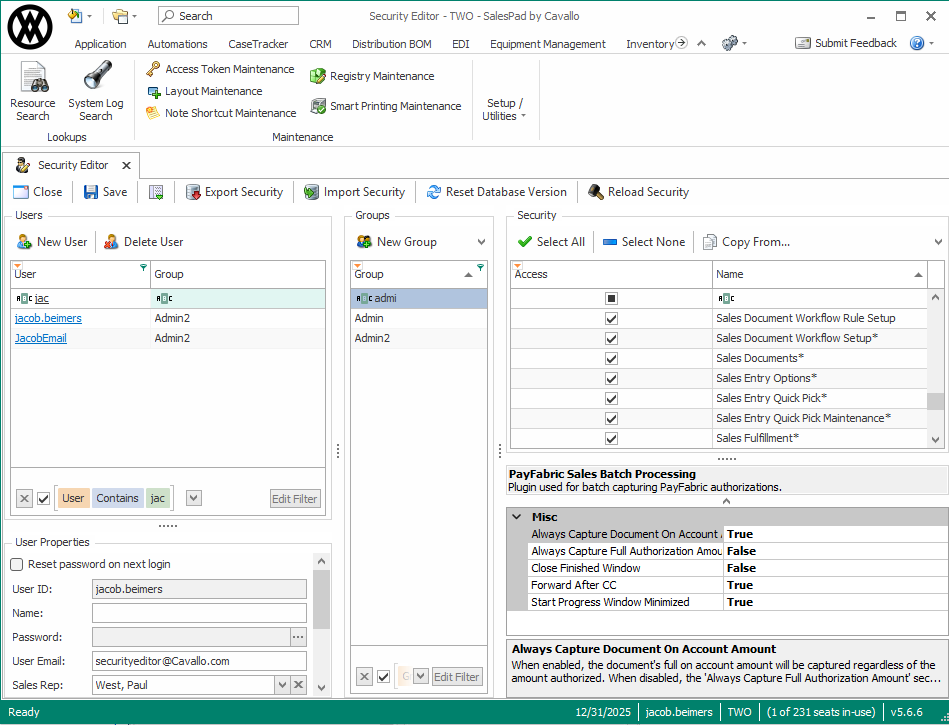
Task: Open the Sales Rep dropdown list
Action: click(x=281, y=685)
